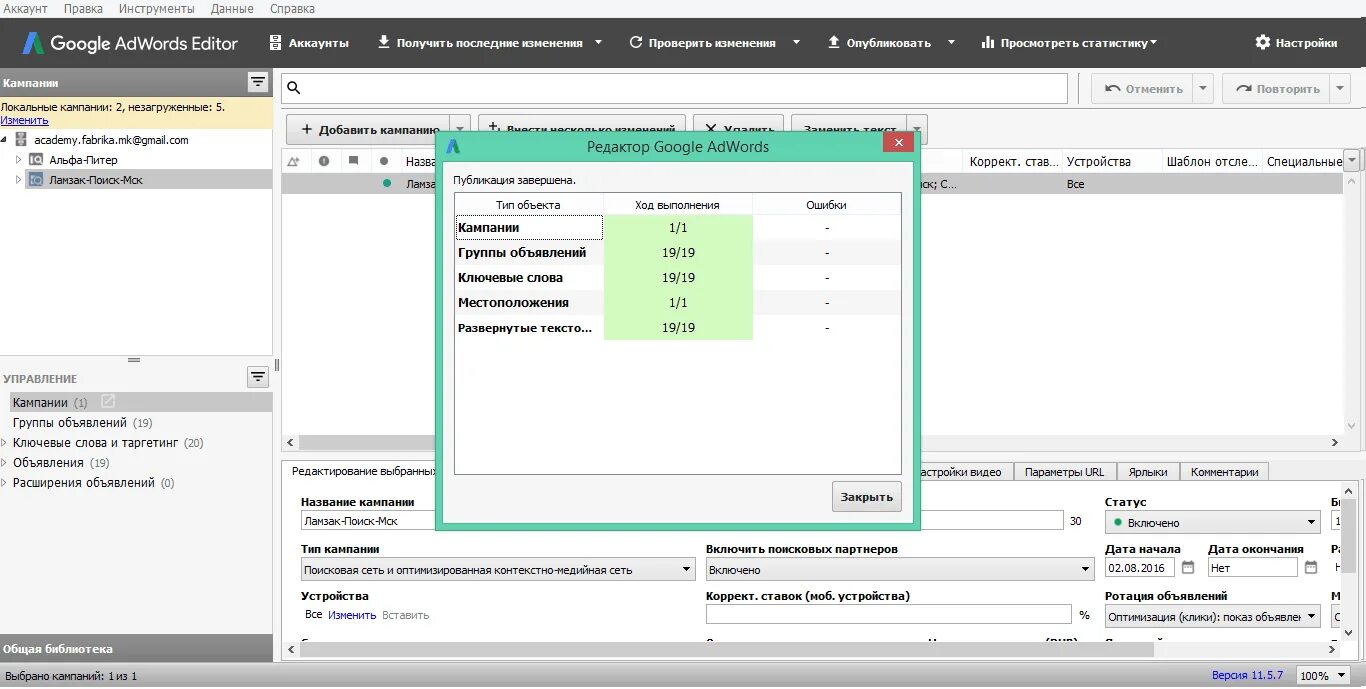Click the campaign icon beside Ламзак-Поиск-Мск
Image resolution: width=1366 pixels, height=689 pixels.
tap(37, 180)
